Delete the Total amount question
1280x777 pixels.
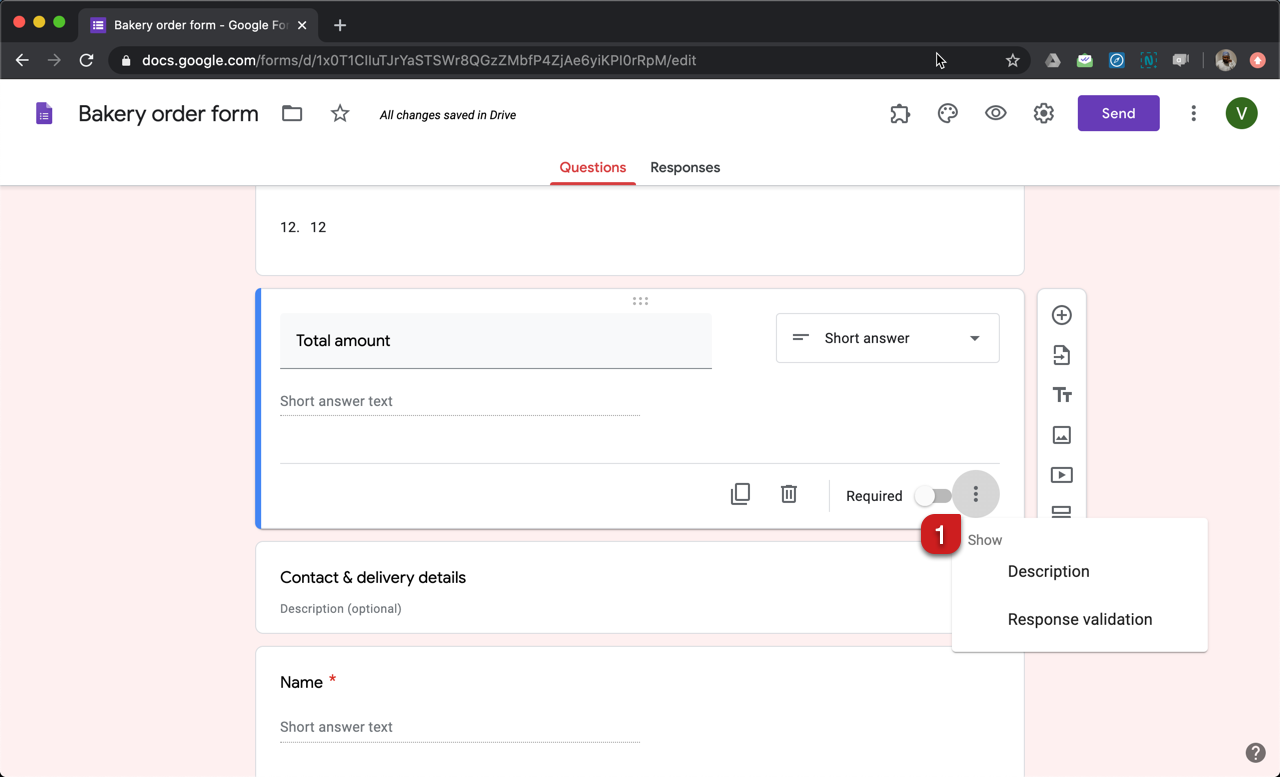pos(788,493)
